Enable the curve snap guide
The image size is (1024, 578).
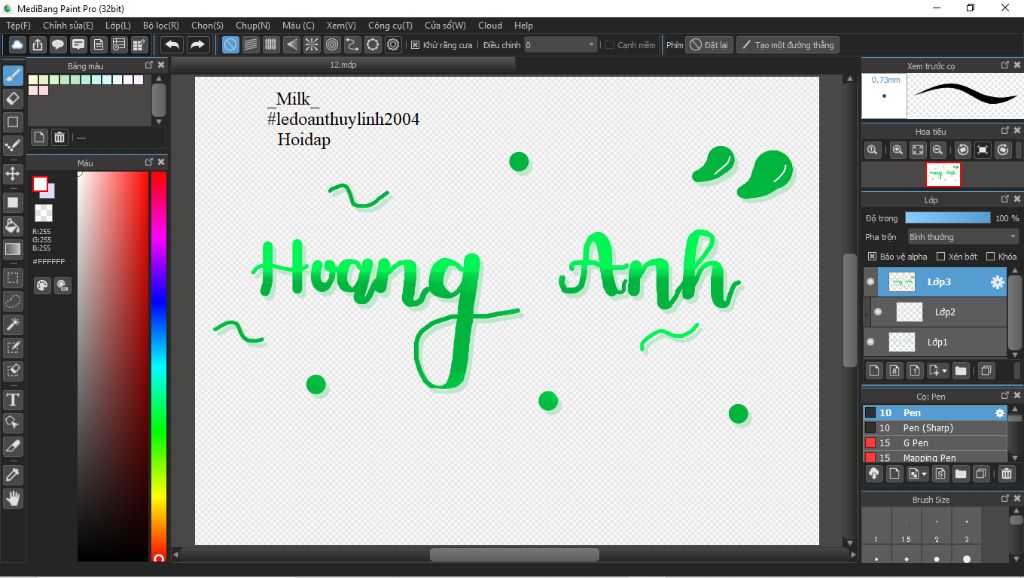tap(352, 44)
